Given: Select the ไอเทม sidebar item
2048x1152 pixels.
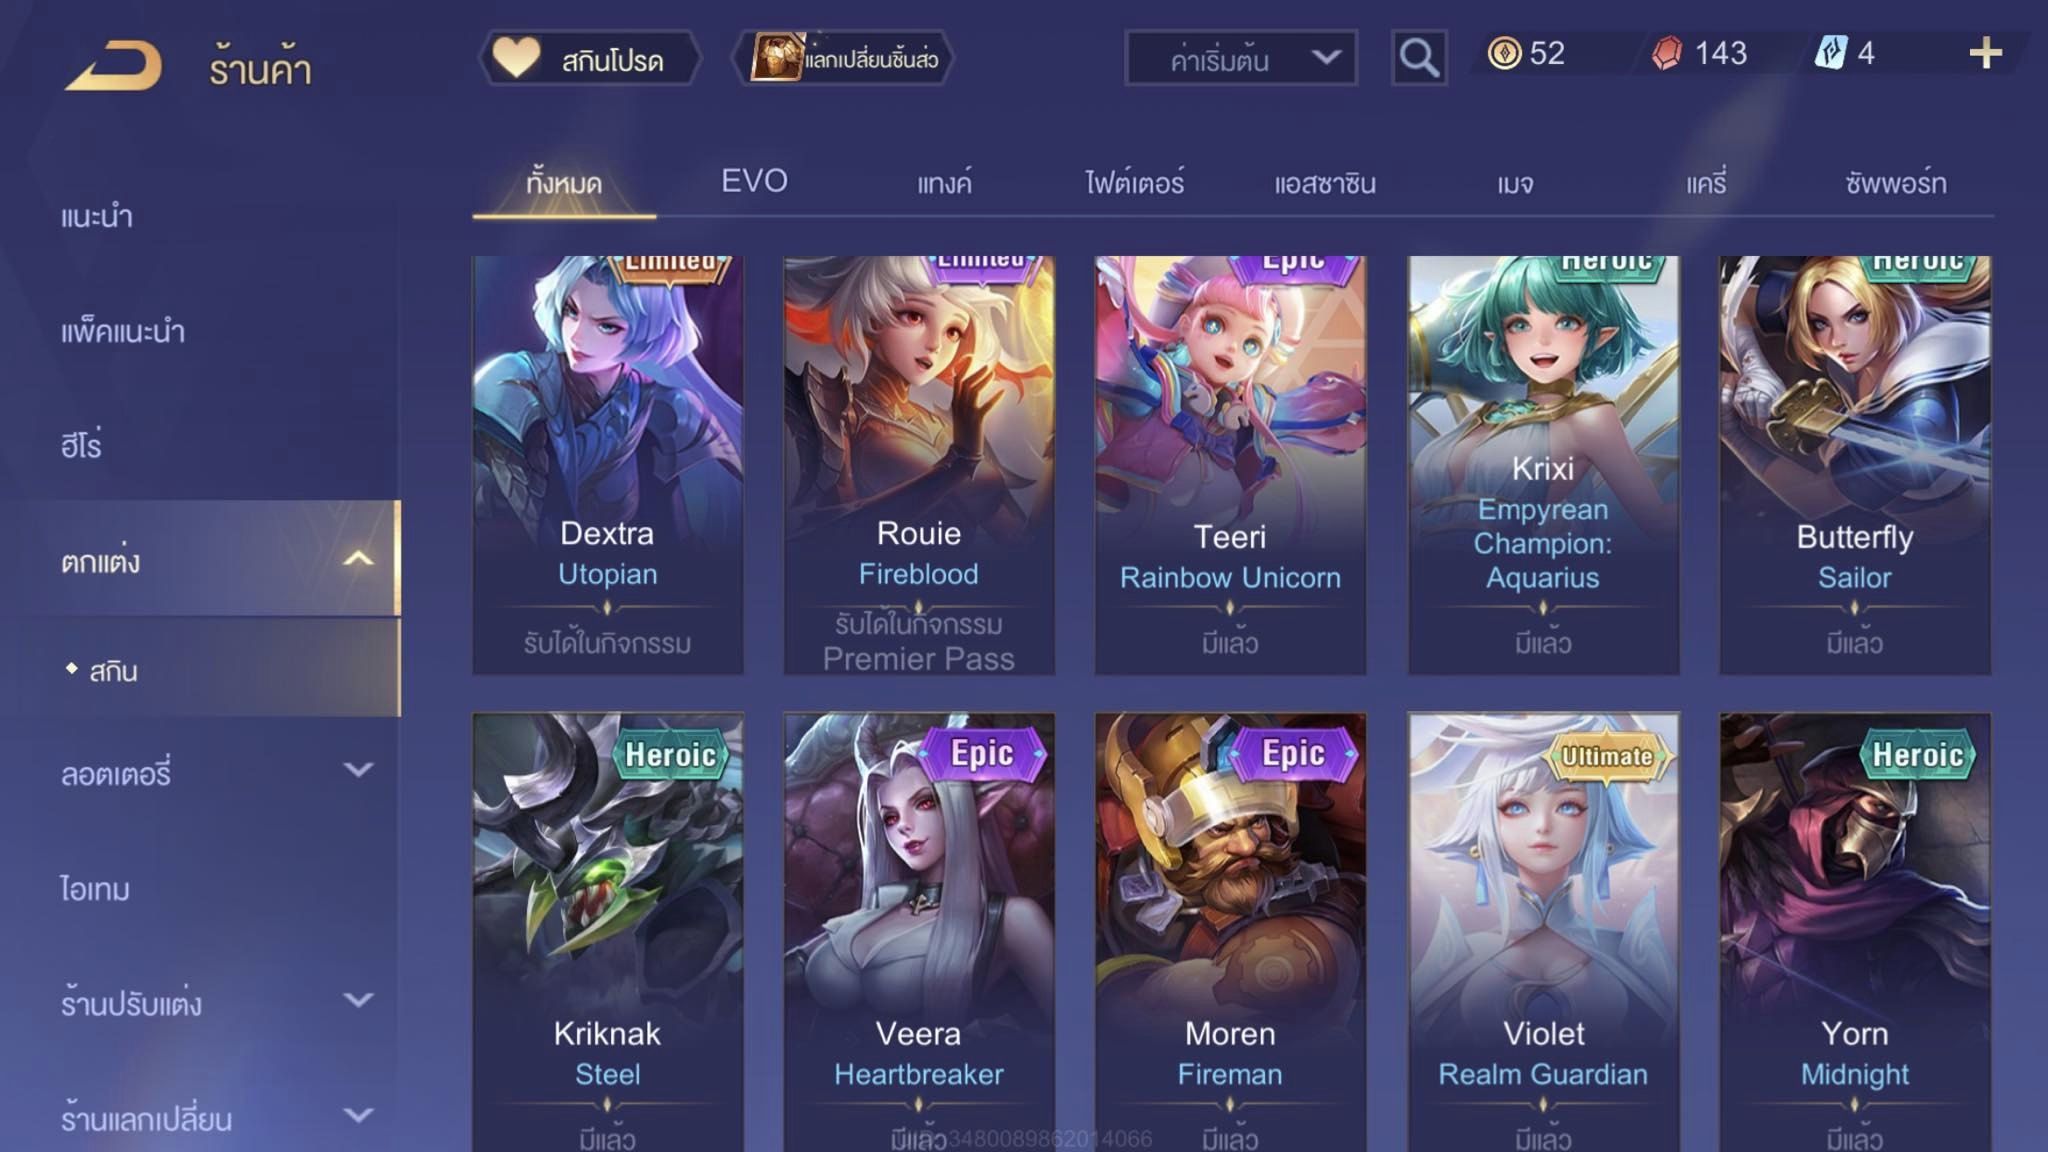Looking at the screenshot, I should pyautogui.click(x=95, y=888).
